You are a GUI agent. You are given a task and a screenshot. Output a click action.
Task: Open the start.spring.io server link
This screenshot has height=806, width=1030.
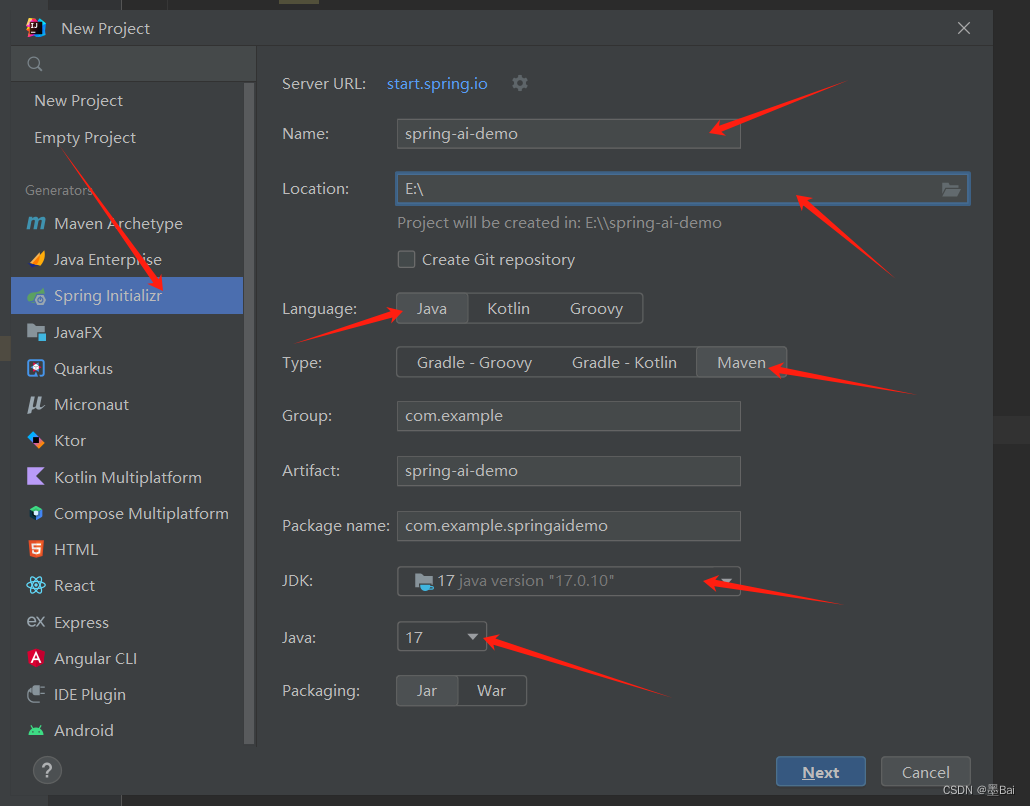437,84
